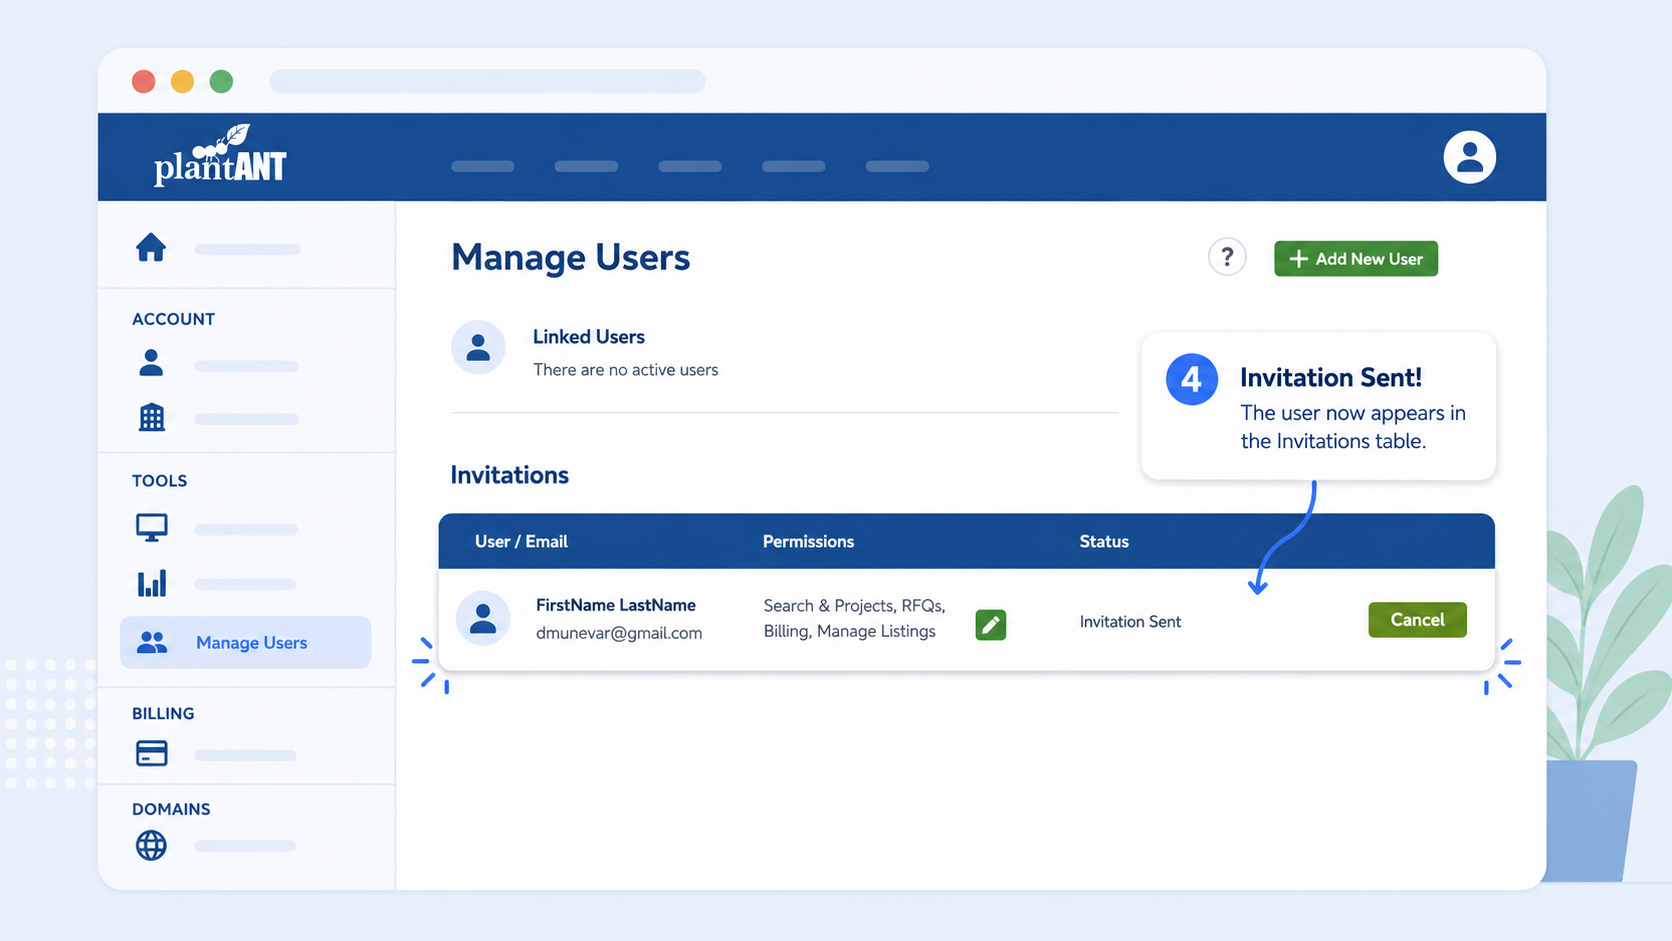The width and height of the screenshot is (1672, 941).
Task: Click the Add New User button
Action: pos(1356,259)
